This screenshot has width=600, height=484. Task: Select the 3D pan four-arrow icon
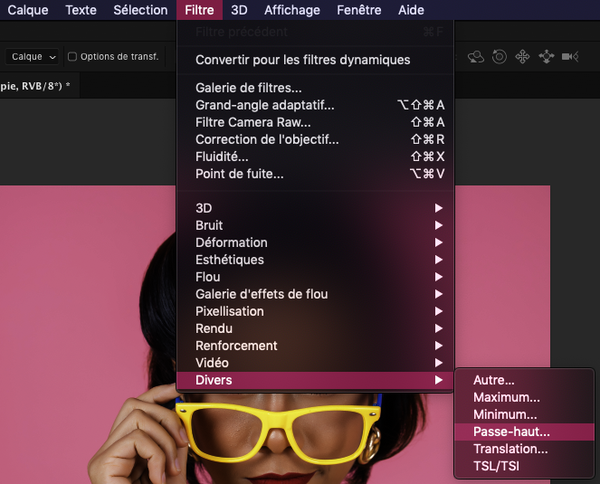click(522, 57)
